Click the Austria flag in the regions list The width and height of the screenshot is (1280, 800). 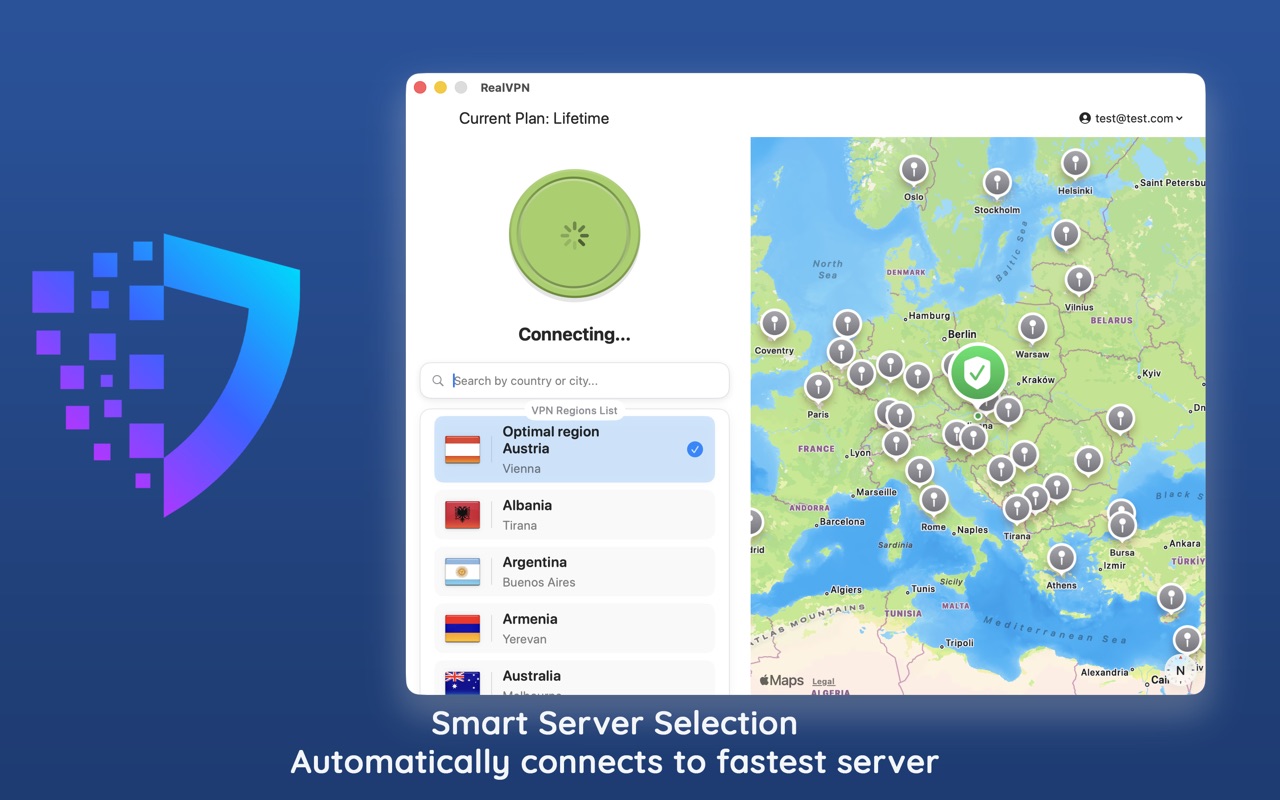point(463,450)
